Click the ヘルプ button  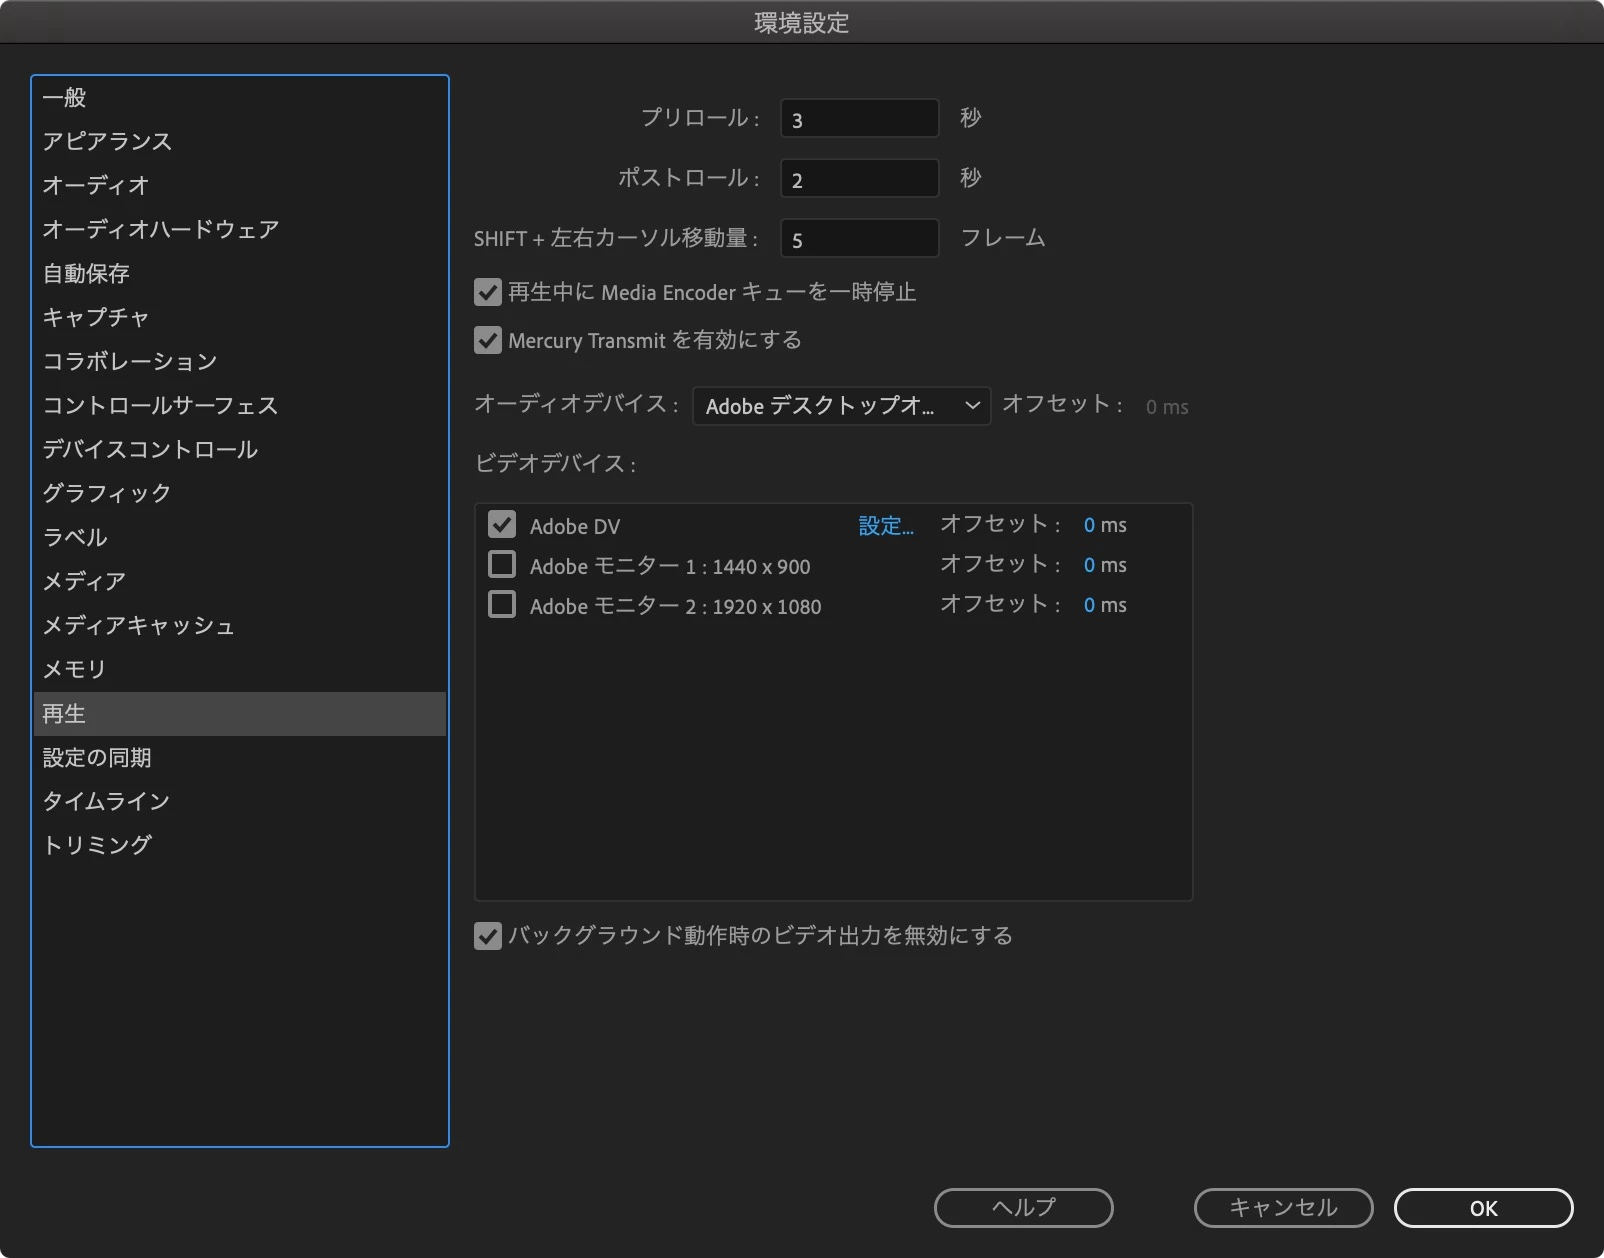click(x=1023, y=1208)
